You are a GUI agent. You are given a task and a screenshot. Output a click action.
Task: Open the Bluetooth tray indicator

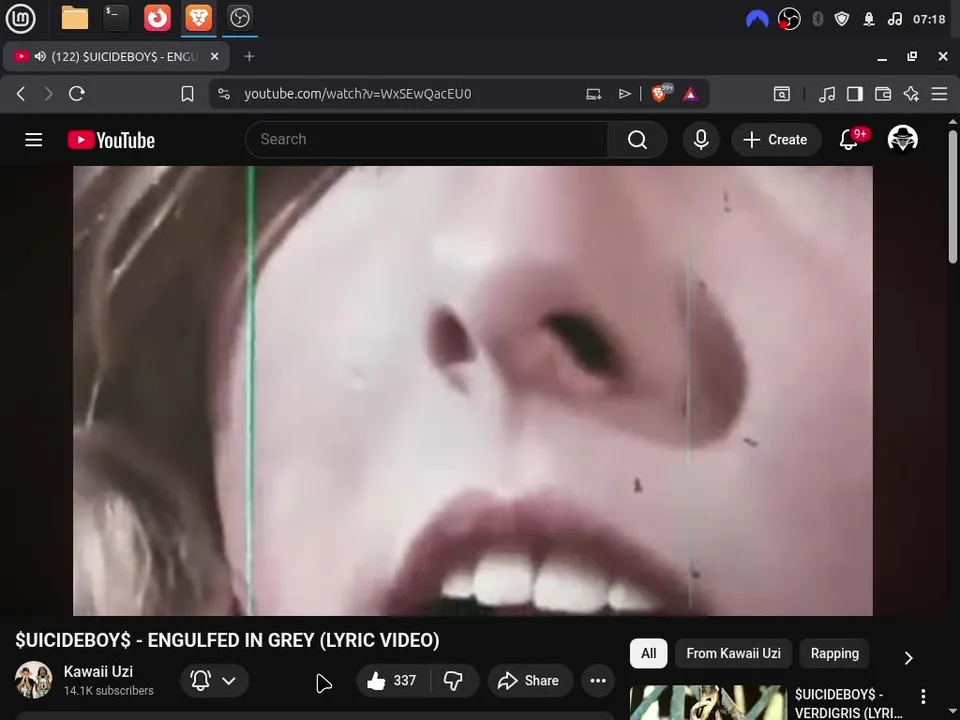[817, 19]
